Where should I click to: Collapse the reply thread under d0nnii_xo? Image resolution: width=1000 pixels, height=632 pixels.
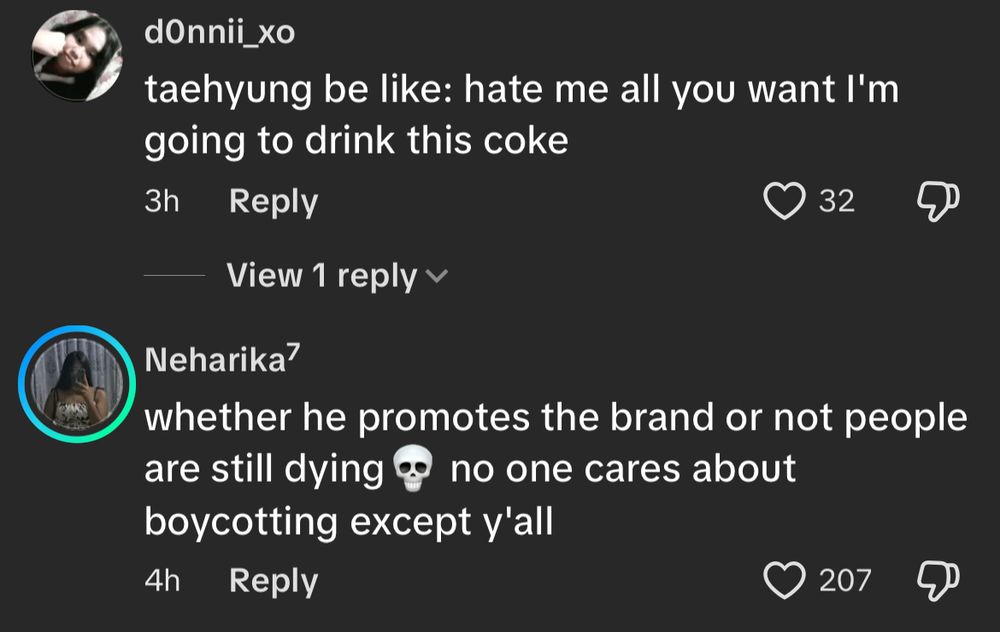[322, 276]
